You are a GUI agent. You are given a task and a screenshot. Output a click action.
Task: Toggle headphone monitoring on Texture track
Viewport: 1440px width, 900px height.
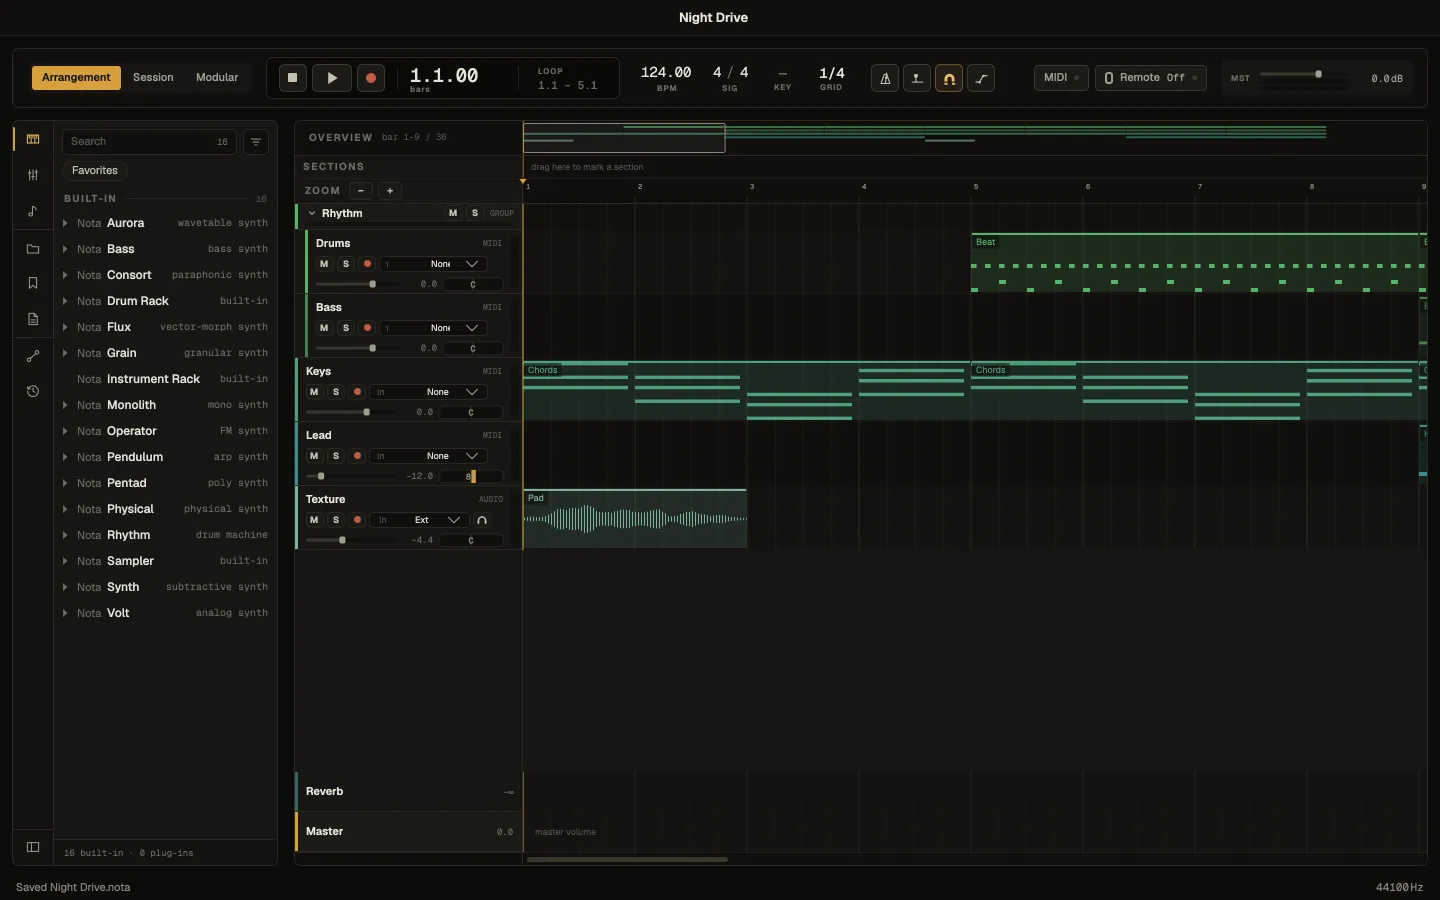coord(482,520)
